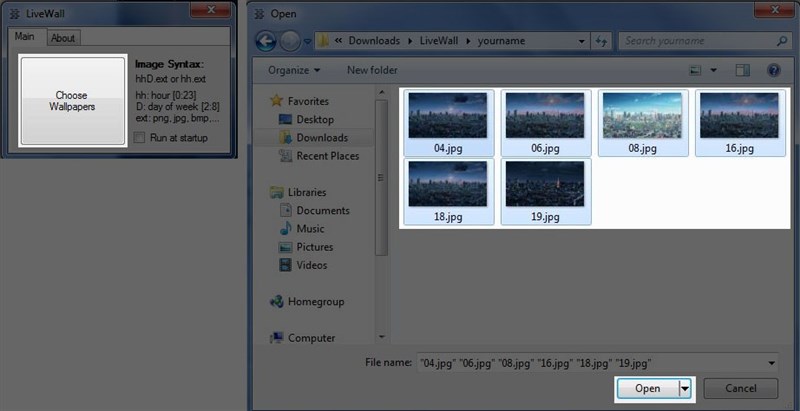Expand the address bar history dropdown
Viewport: 800px width, 411px height.
[582, 41]
